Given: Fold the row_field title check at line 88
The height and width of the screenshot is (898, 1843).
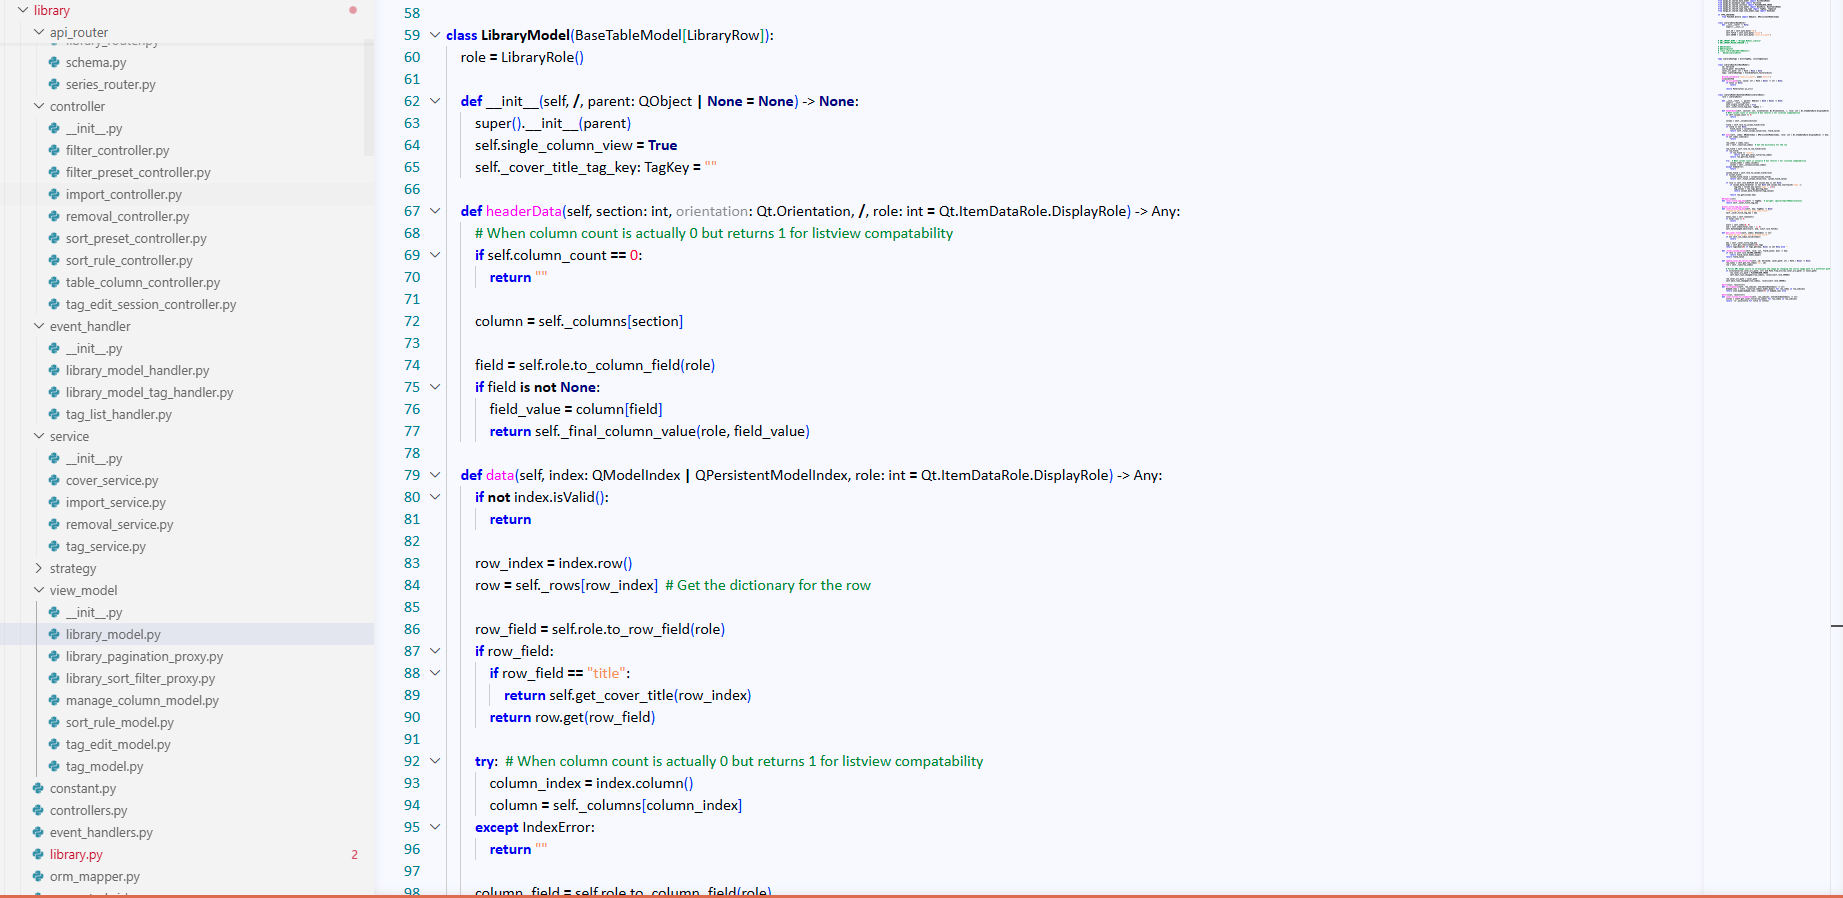Looking at the screenshot, I should point(435,673).
